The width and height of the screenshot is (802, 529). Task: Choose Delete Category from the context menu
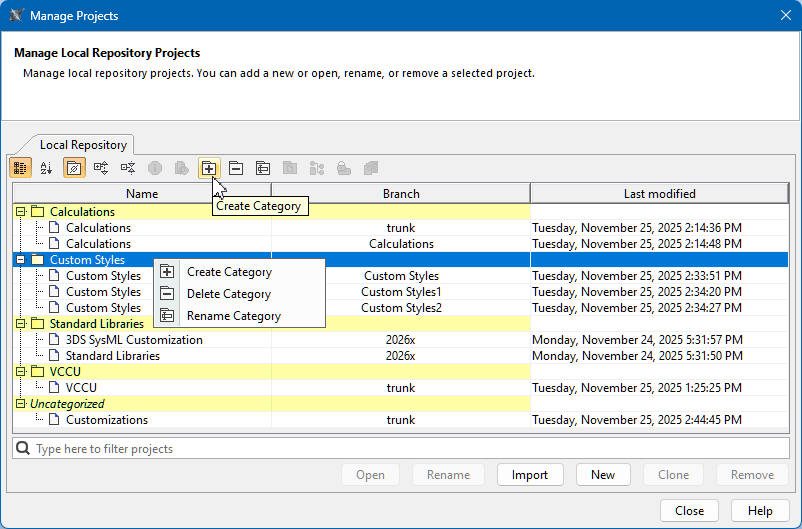pos(228,294)
